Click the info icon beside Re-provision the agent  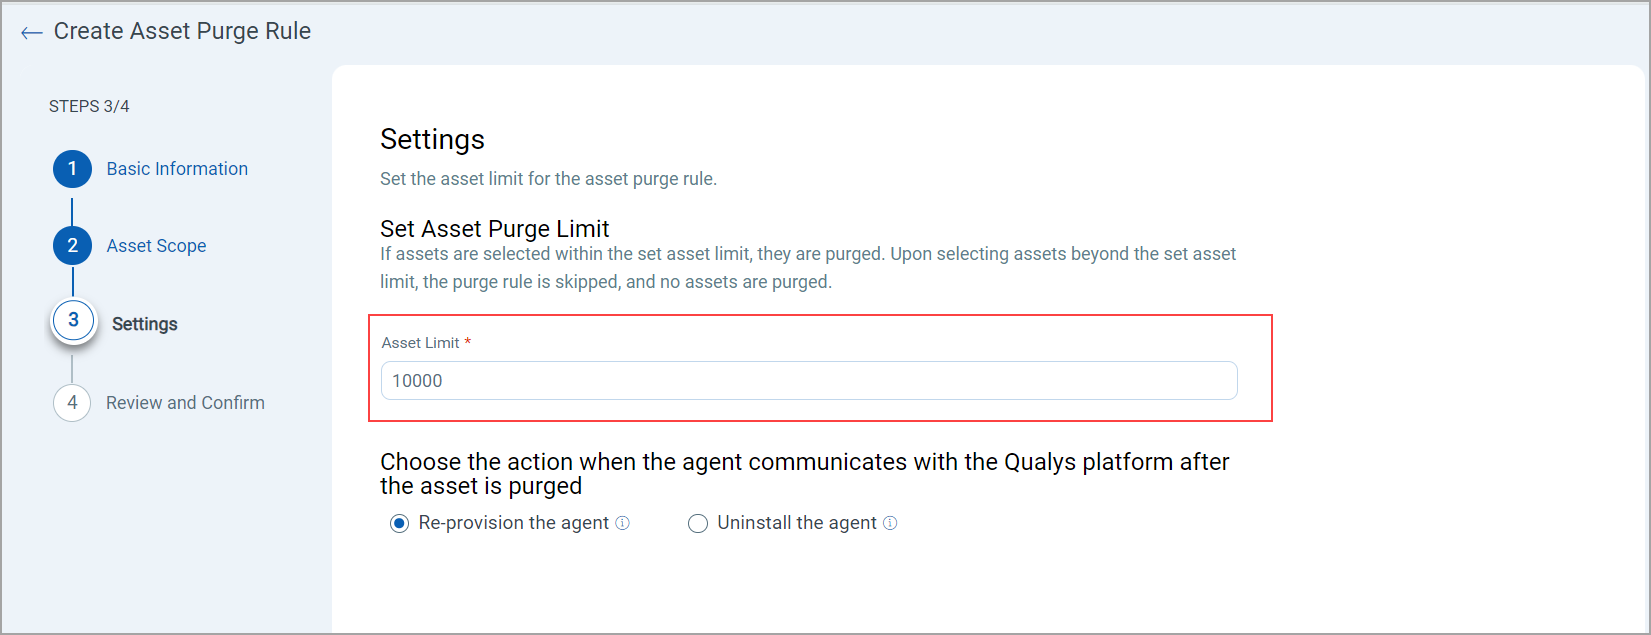pyautogui.click(x=623, y=522)
